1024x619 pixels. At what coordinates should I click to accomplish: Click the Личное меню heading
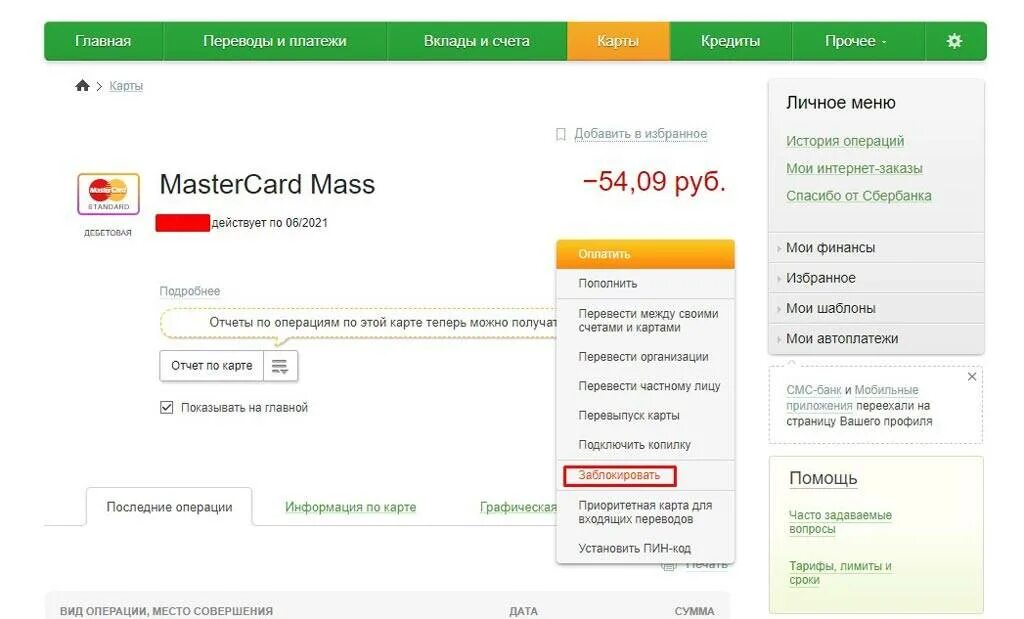(840, 103)
